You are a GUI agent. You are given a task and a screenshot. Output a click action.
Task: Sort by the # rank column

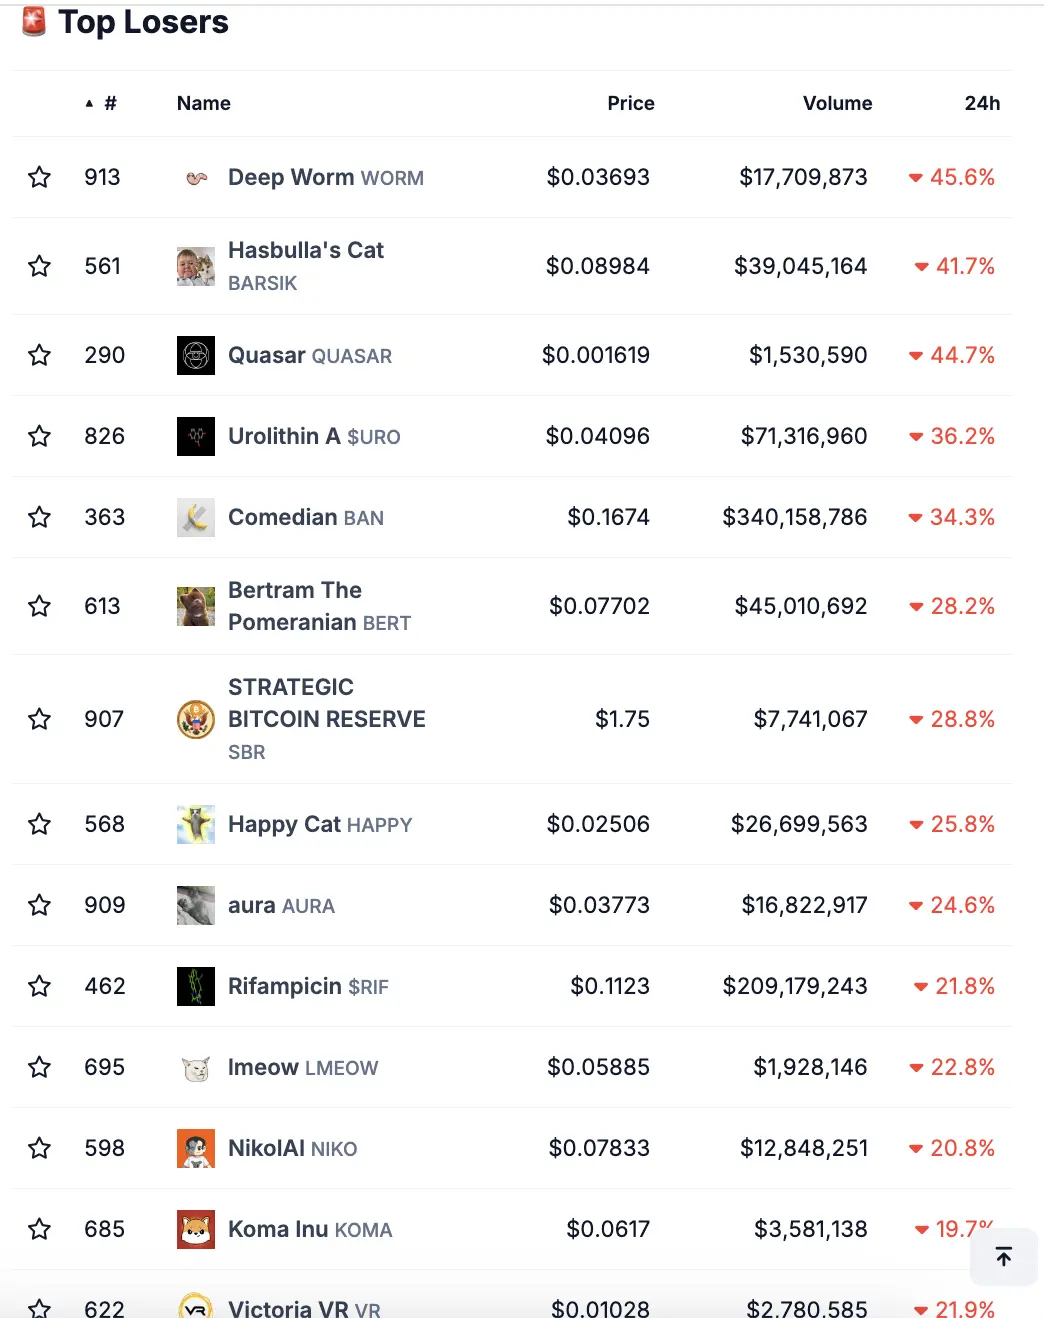click(109, 103)
